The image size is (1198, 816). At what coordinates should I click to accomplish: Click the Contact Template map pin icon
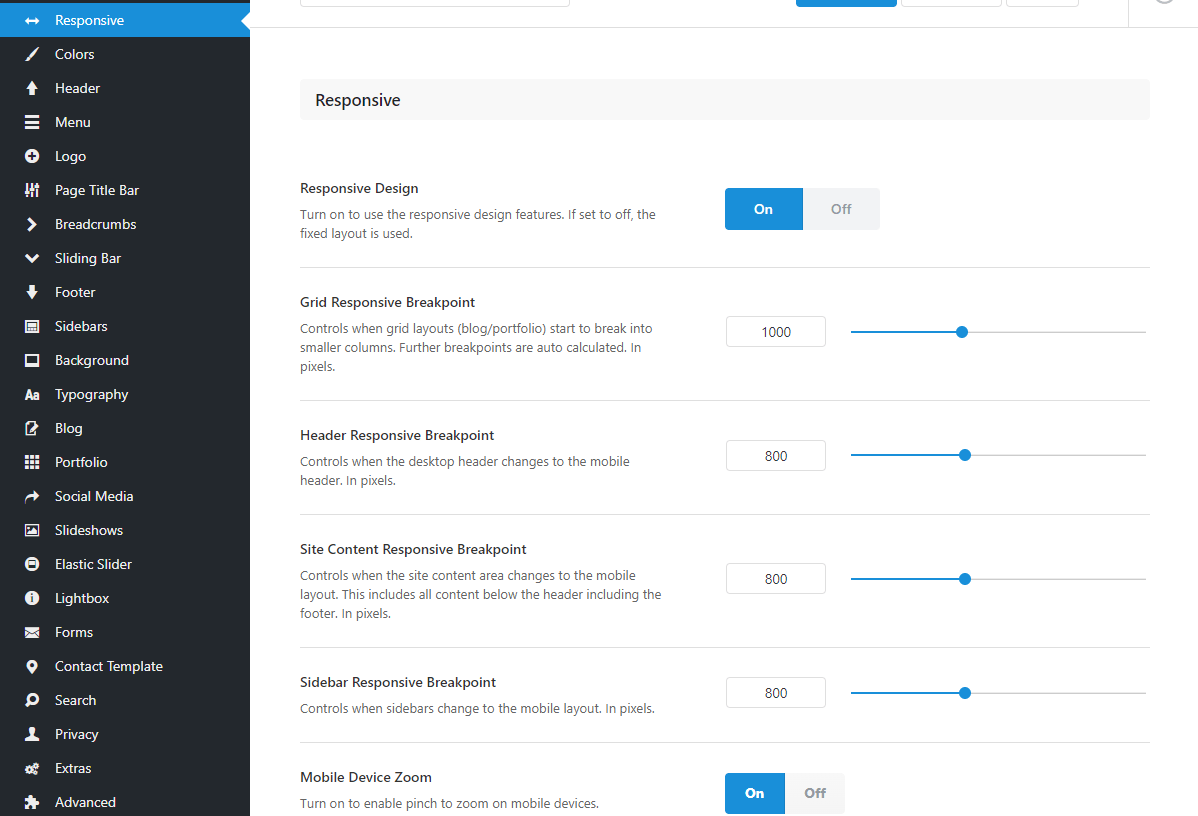(32, 666)
